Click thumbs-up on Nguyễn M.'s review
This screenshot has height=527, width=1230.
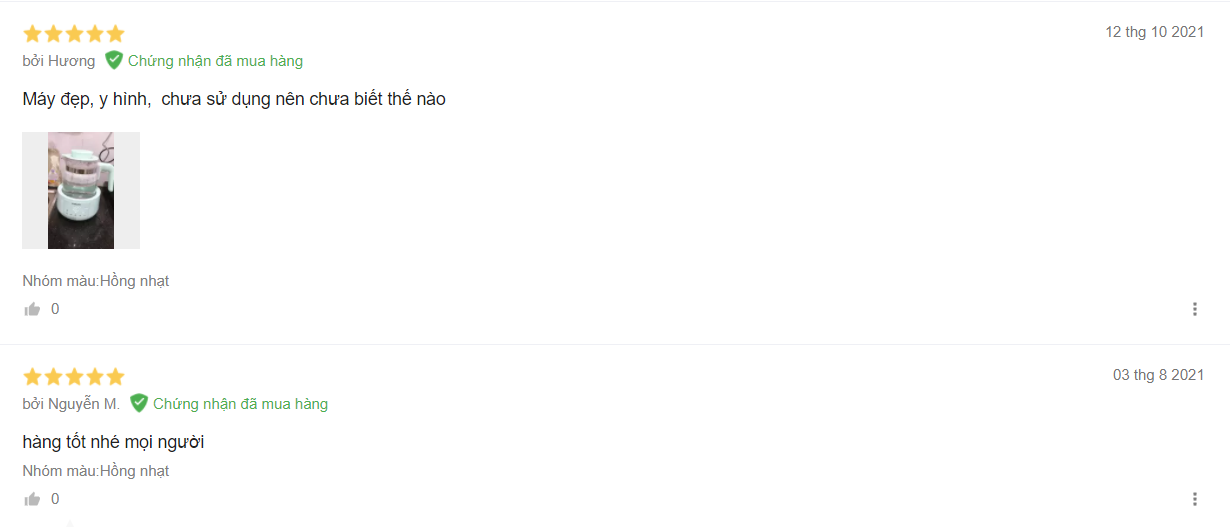tap(32, 499)
